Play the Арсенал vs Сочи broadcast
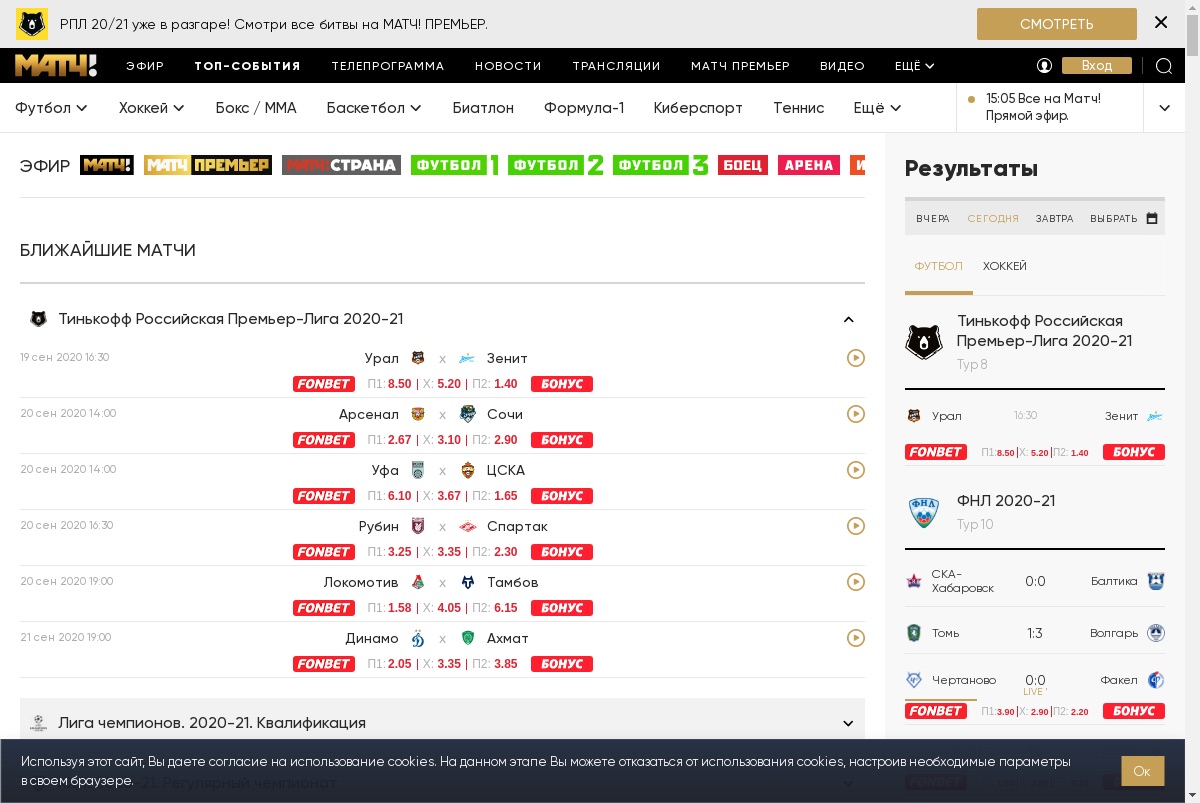This screenshot has height=803, width=1200. coord(856,414)
